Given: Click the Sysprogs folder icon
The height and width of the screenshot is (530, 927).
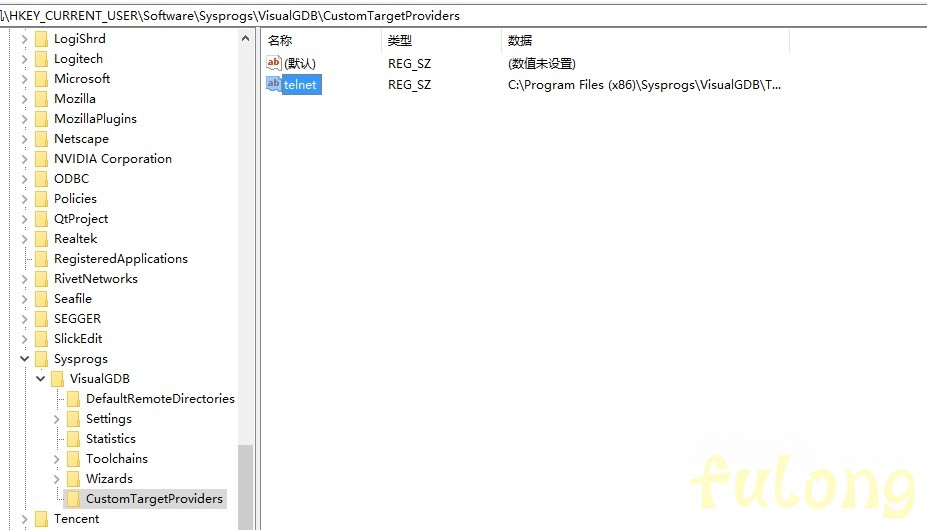Looking at the screenshot, I should 41,359.
